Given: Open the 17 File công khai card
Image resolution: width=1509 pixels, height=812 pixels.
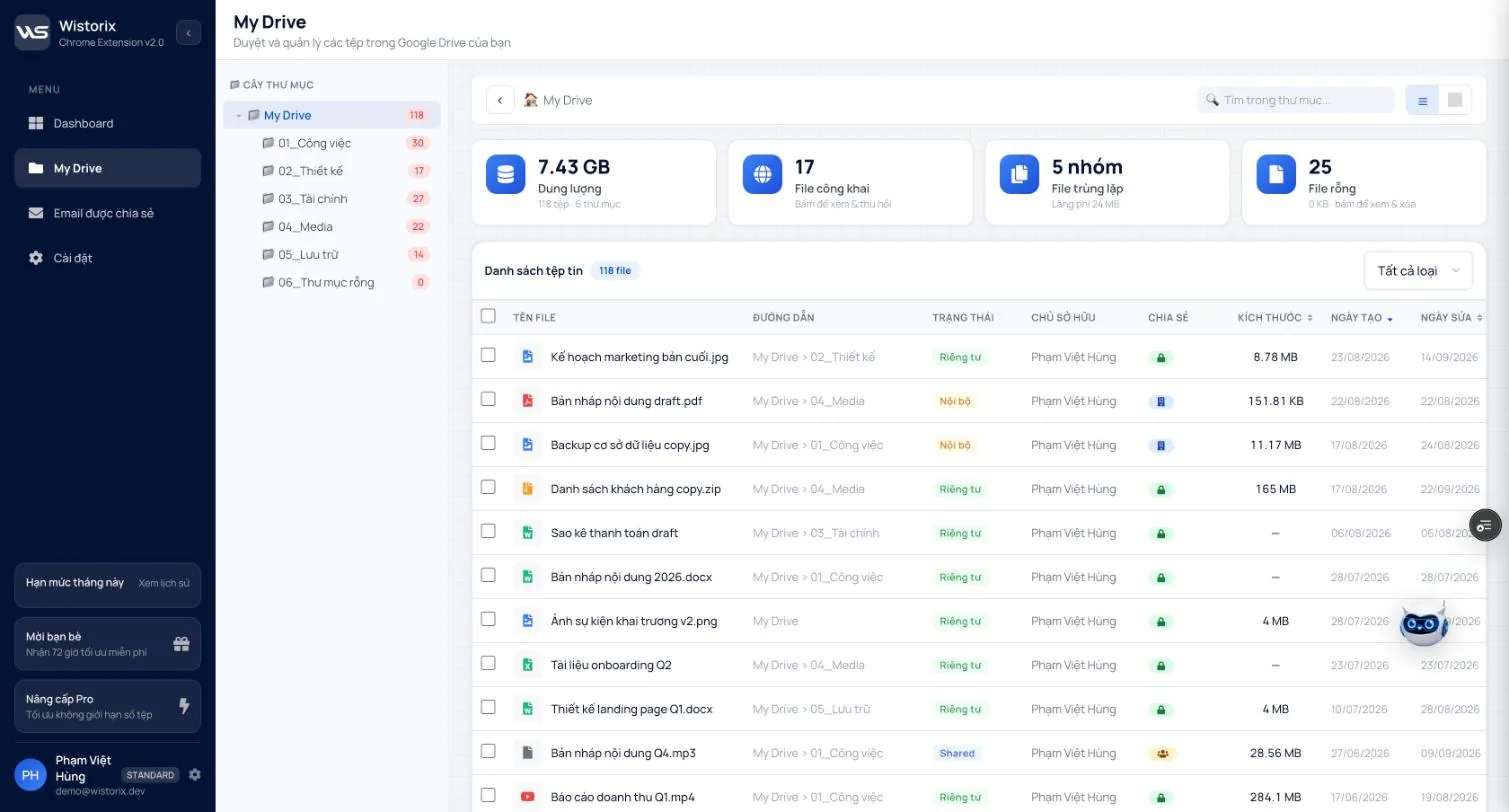Looking at the screenshot, I should pyautogui.click(x=851, y=183).
